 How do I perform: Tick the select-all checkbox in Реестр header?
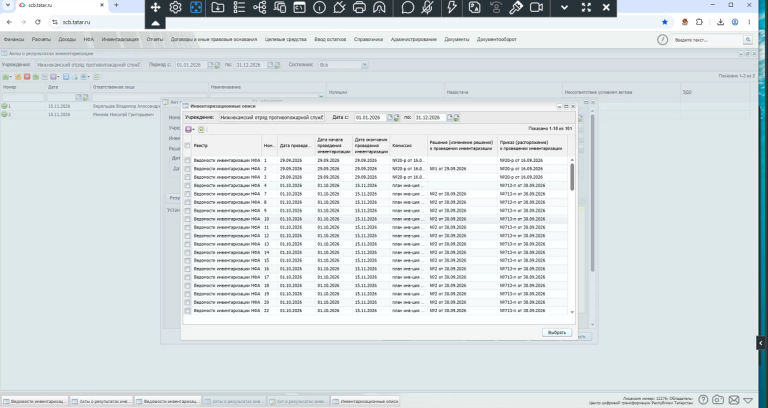[188, 145]
